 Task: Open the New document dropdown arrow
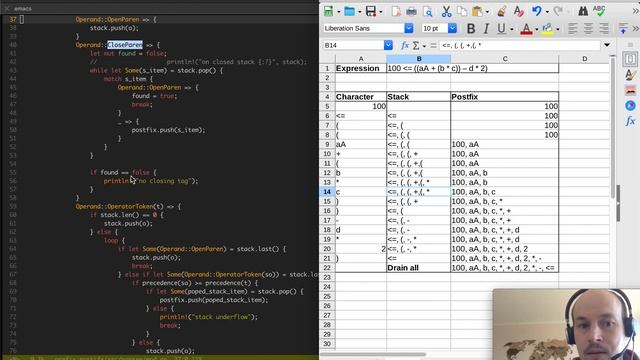coord(338,12)
